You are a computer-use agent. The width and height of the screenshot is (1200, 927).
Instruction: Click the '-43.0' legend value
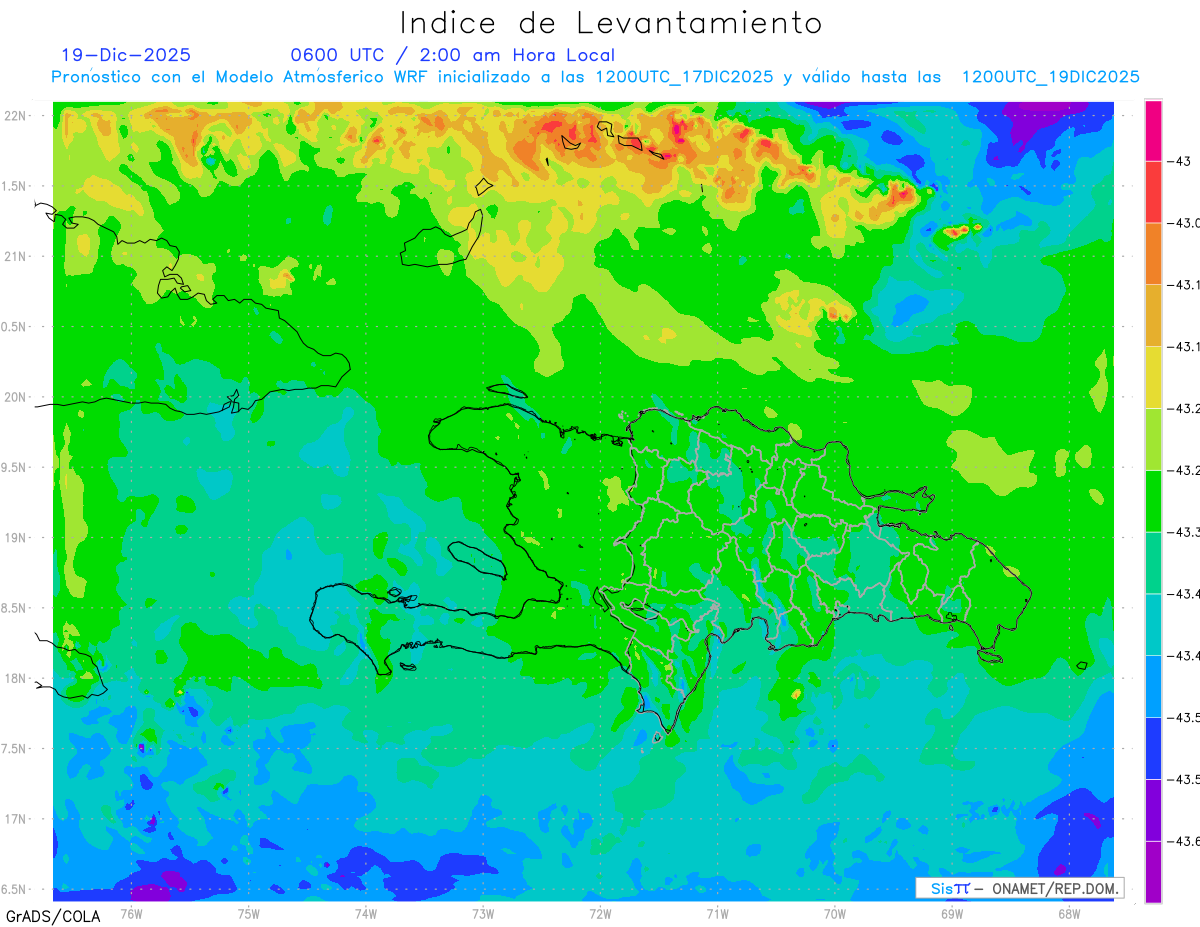click(x=1186, y=223)
